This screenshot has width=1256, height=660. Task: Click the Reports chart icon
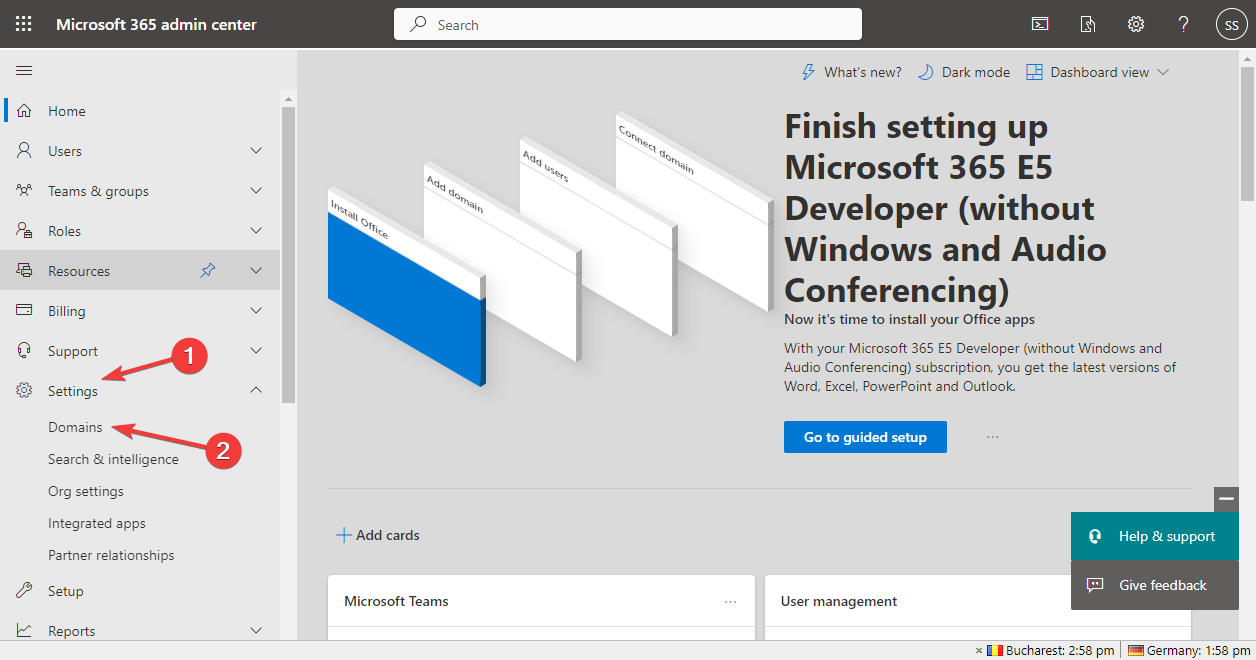[x=24, y=631]
